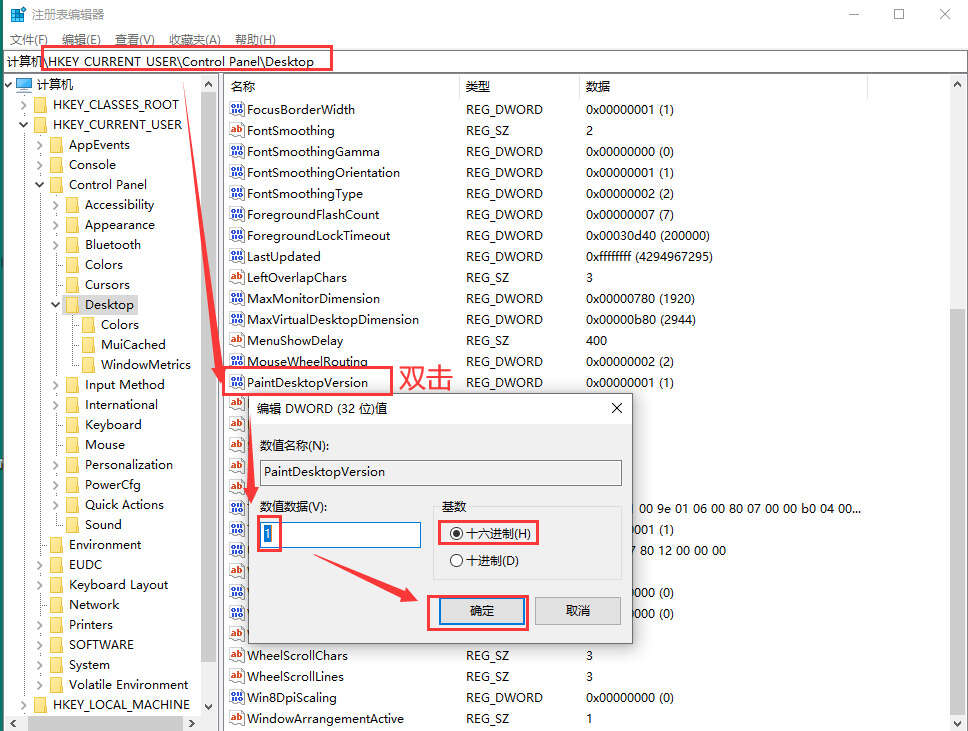Open the 帮助(H) menu
Image resolution: width=968 pixels, height=731 pixels.
tap(255, 40)
